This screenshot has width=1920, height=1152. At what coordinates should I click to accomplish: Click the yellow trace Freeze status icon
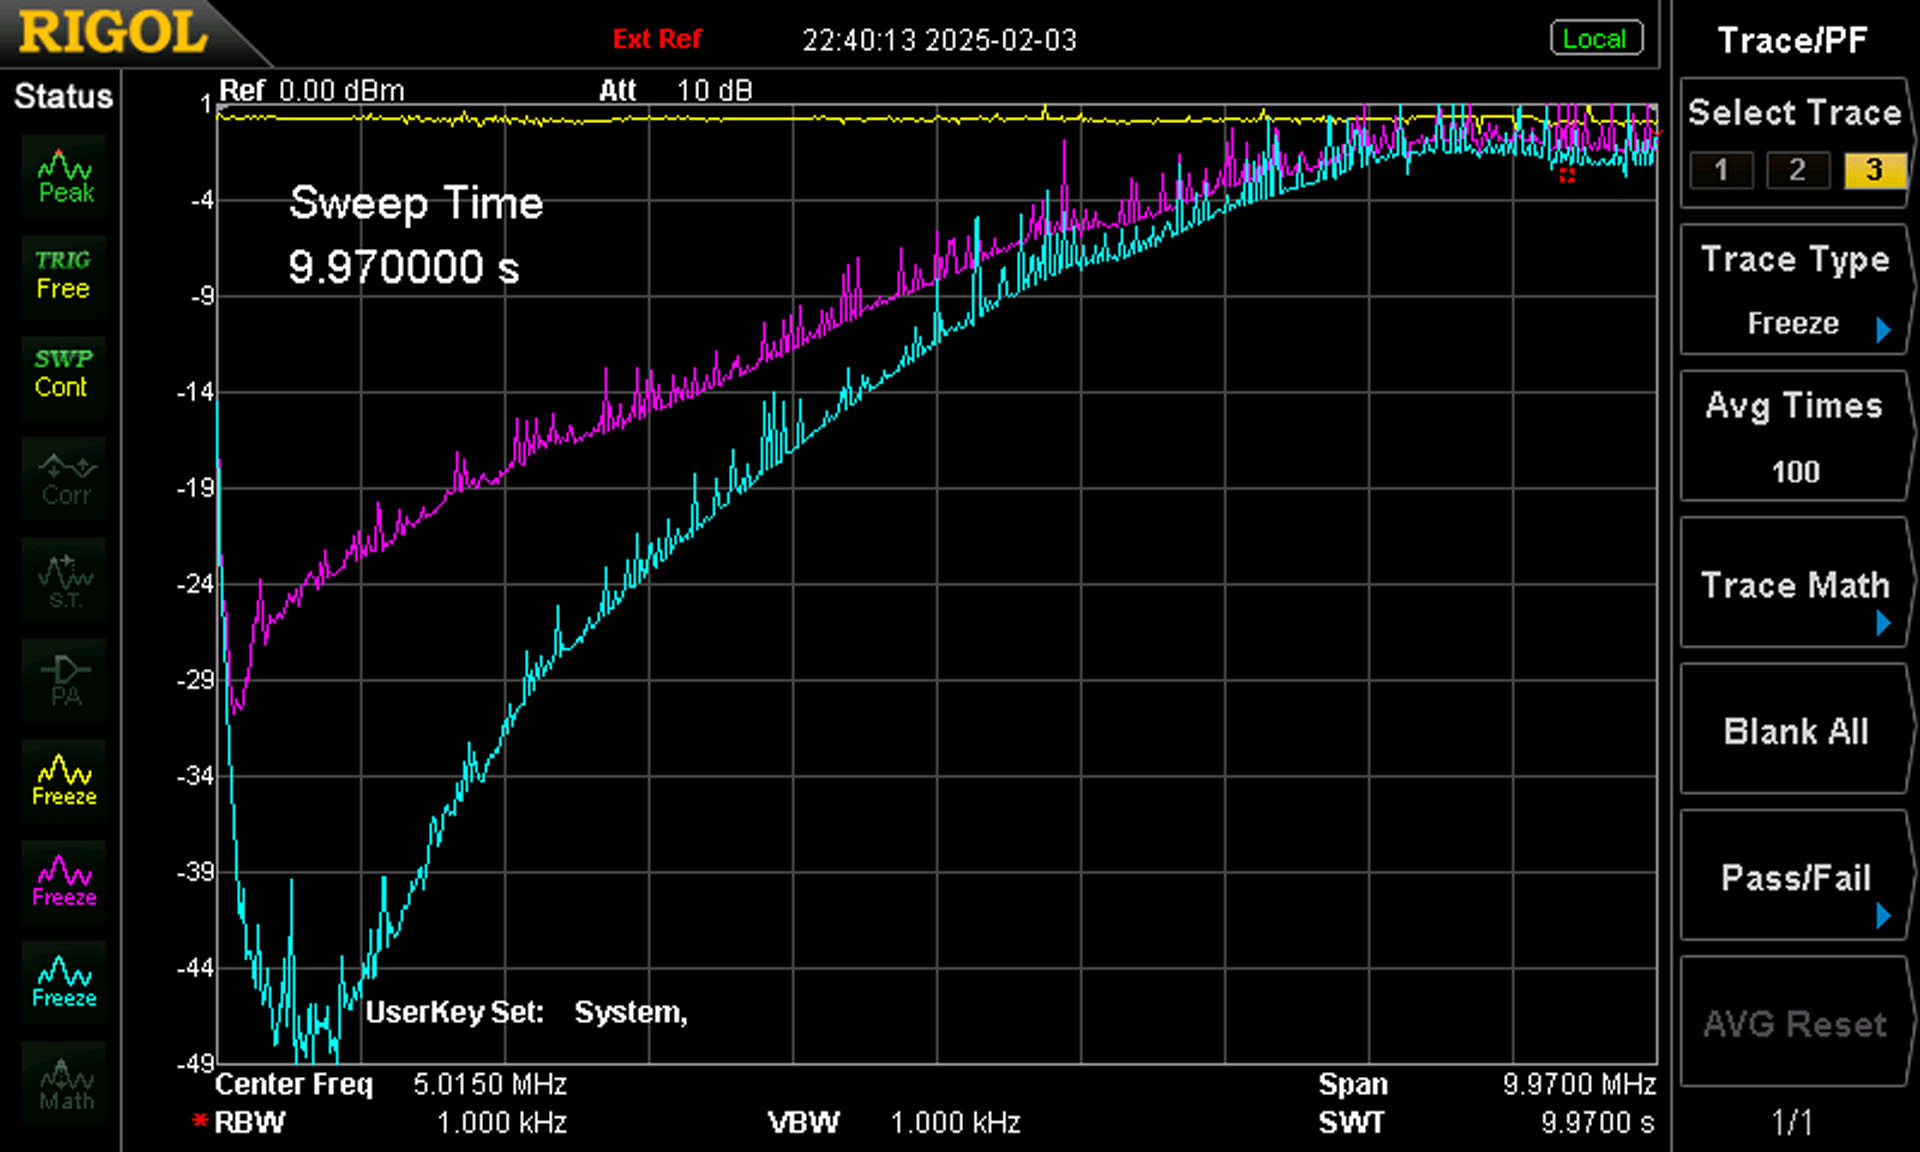click(64, 781)
